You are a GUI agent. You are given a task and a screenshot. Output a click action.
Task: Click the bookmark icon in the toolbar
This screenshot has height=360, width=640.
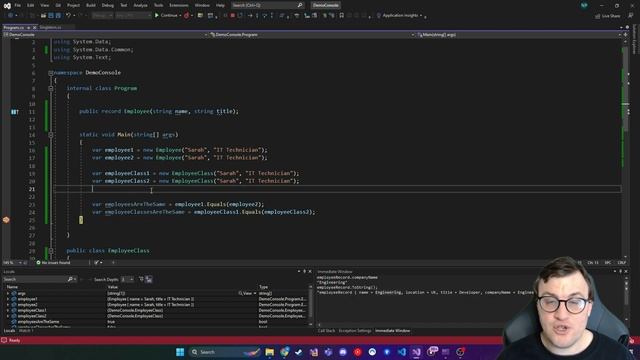342,16
